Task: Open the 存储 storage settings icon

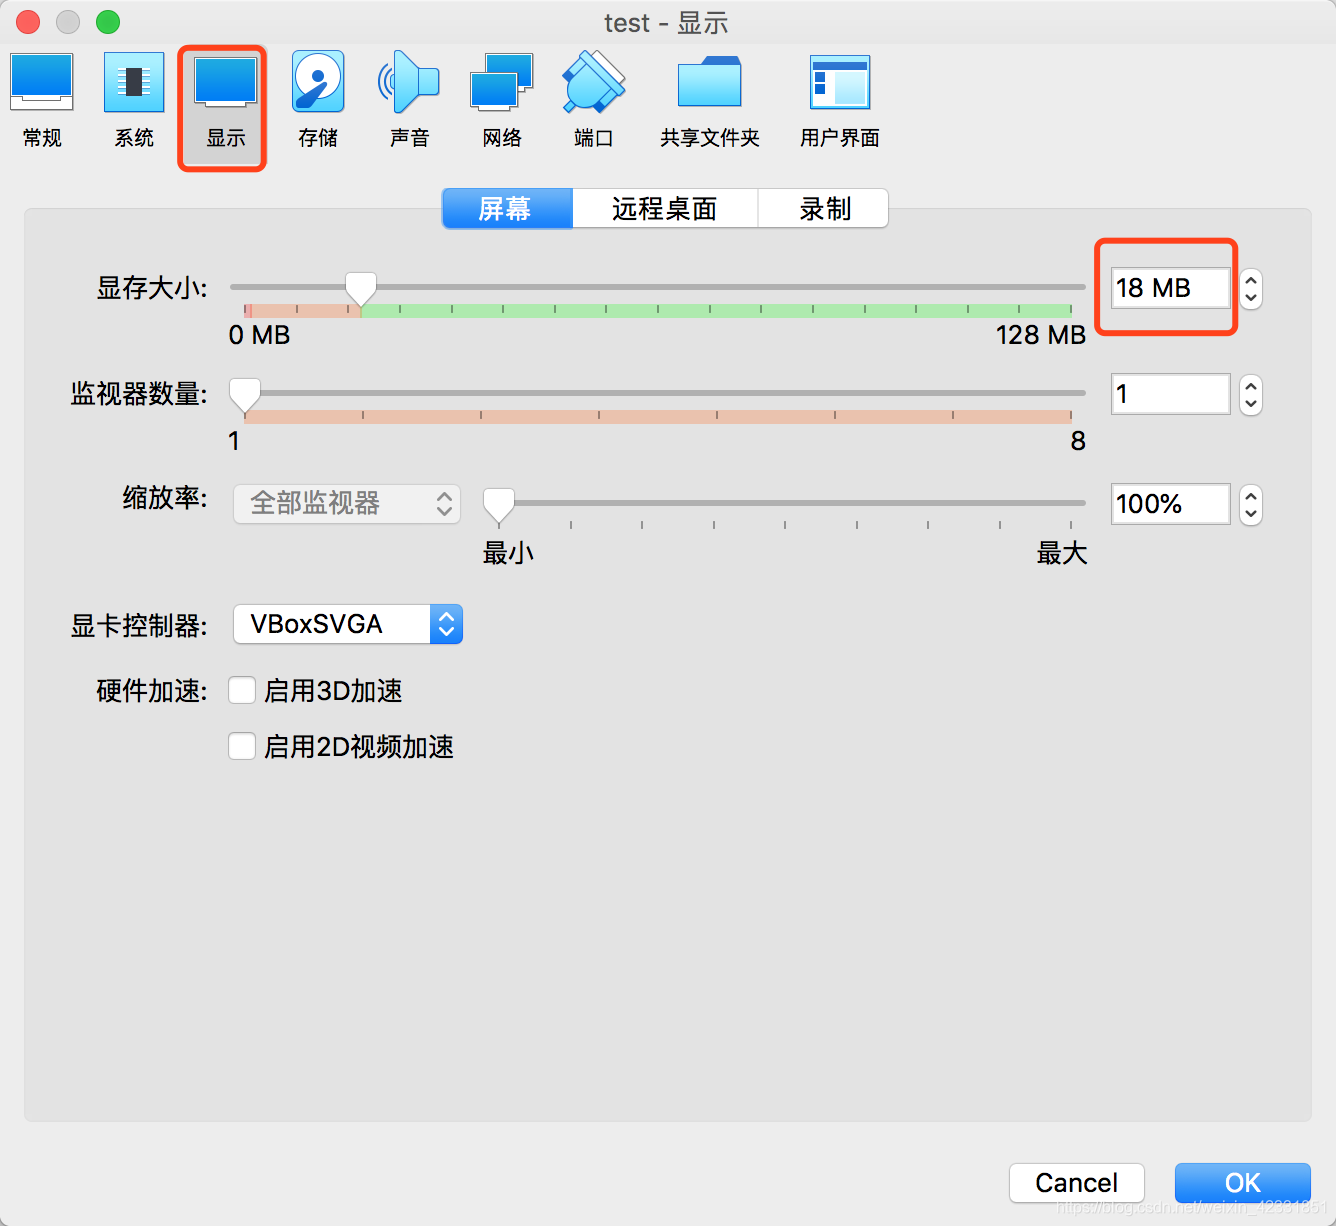Action: click(318, 100)
